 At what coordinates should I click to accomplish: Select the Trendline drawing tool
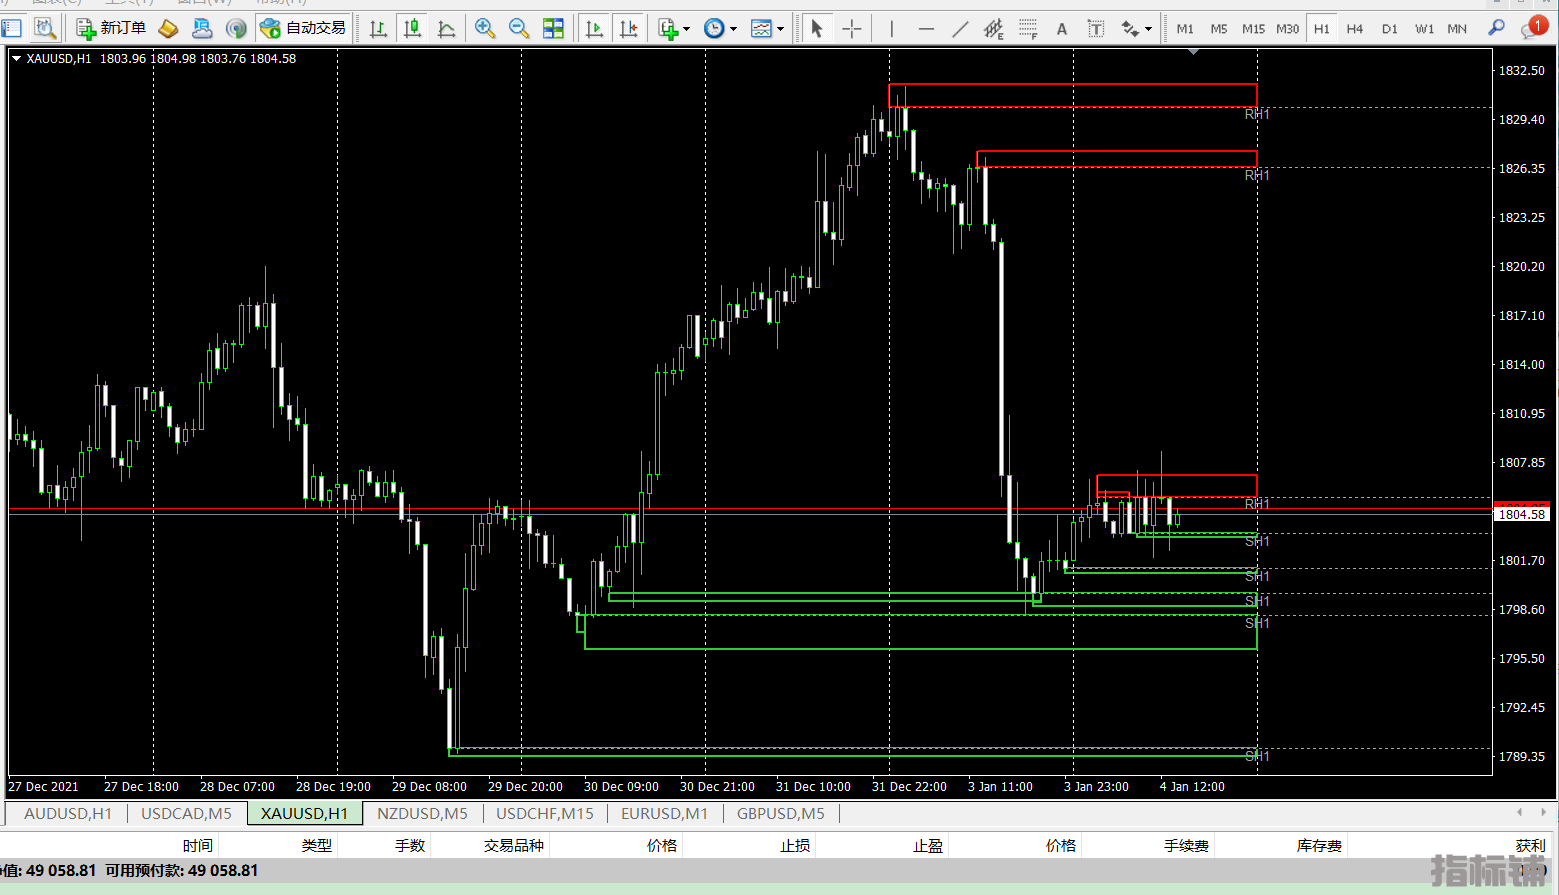coord(960,28)
